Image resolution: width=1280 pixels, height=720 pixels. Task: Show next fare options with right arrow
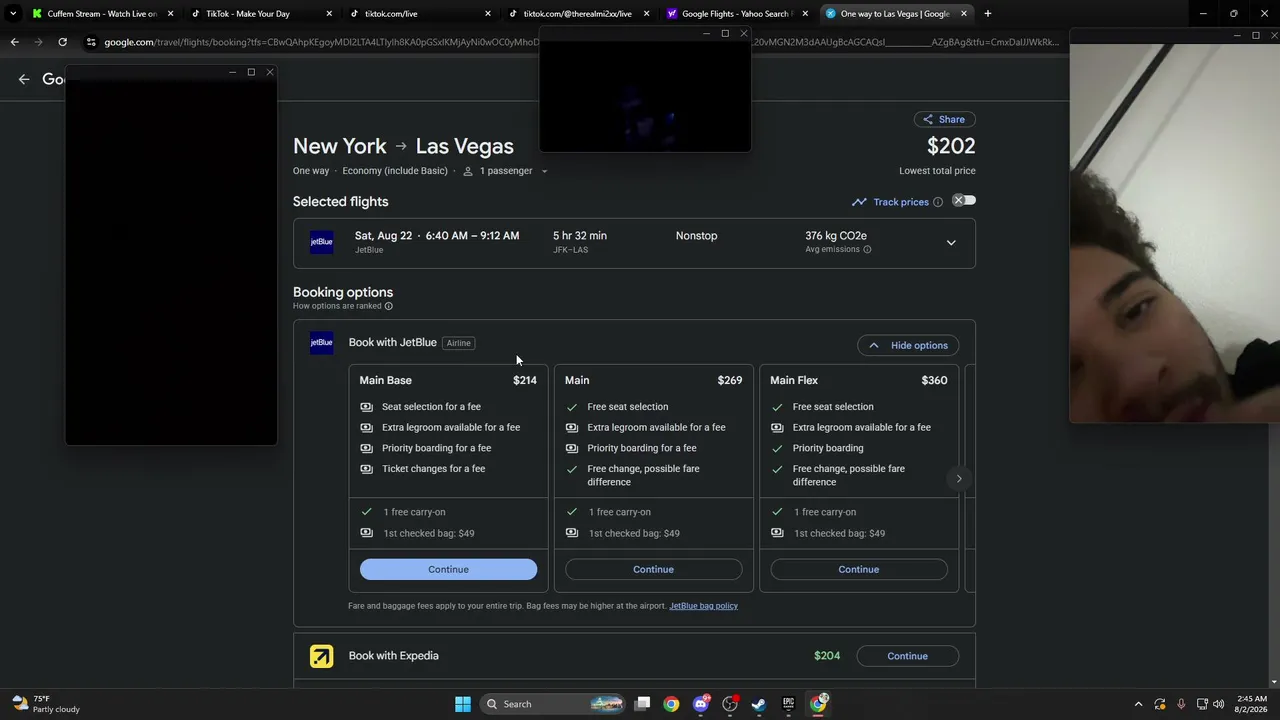(958, 478)
